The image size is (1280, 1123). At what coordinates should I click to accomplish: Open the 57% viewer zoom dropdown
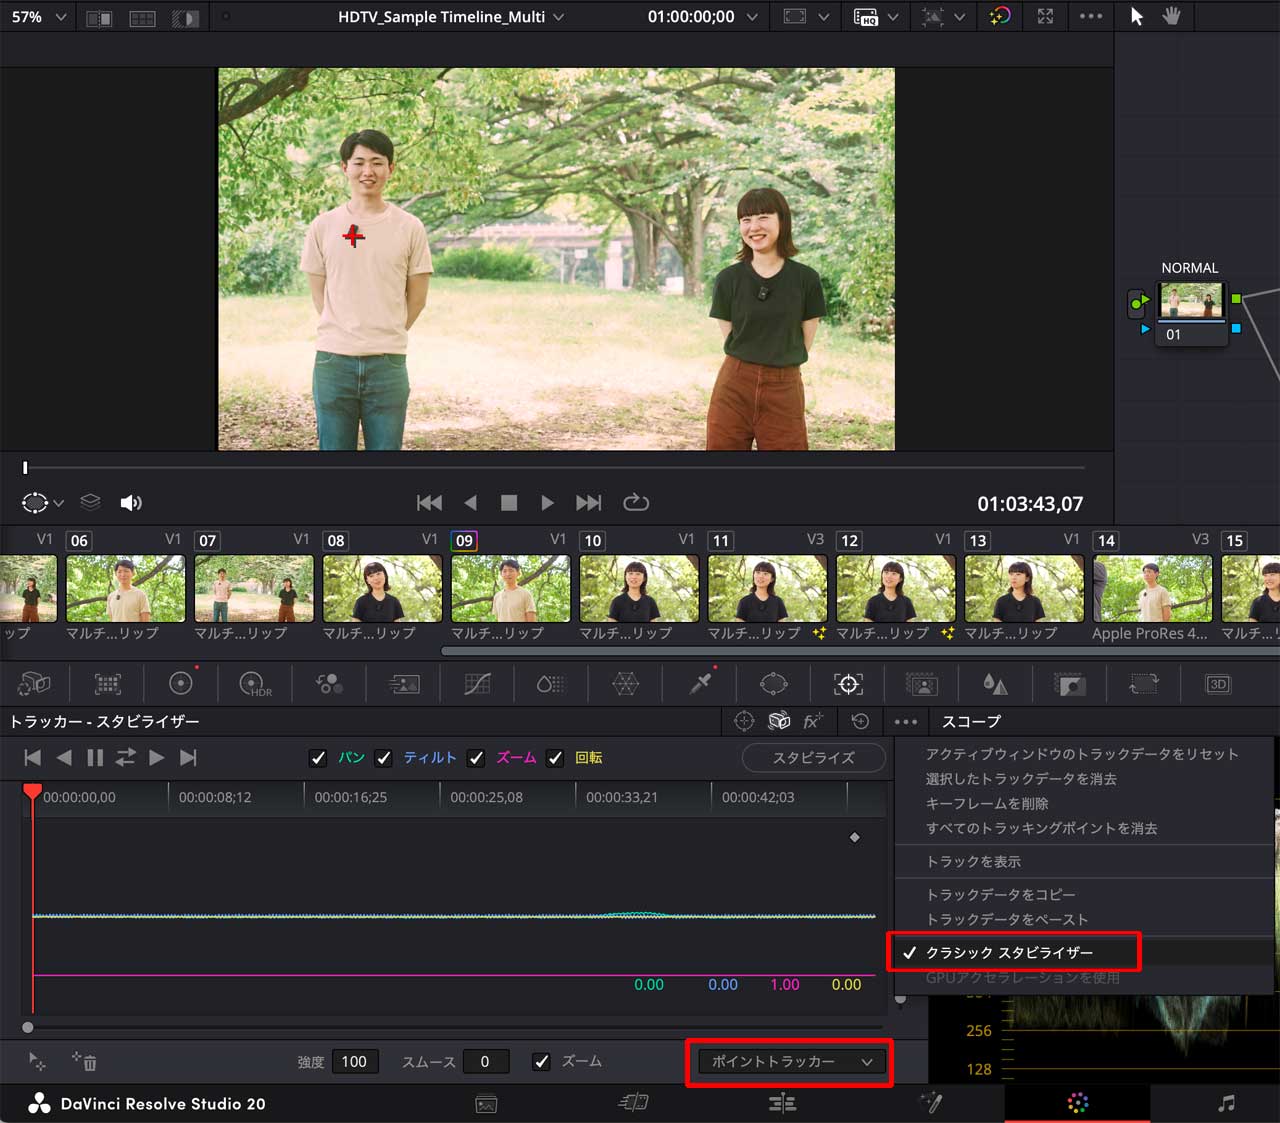pyautogui.click(x=38, y=16)
